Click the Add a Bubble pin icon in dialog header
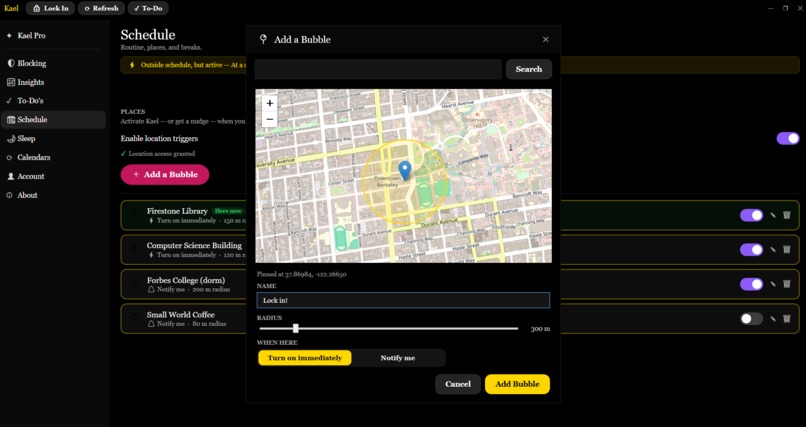The height and width of the screenshot is (427, 806). pos(263,39)
